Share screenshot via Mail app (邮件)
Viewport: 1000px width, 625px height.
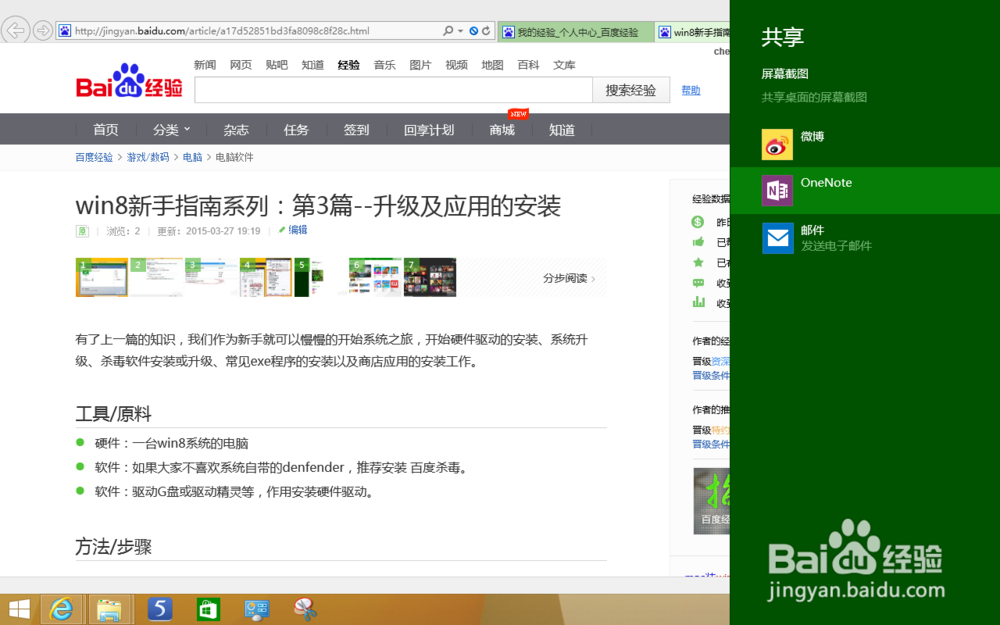point(864,238)
